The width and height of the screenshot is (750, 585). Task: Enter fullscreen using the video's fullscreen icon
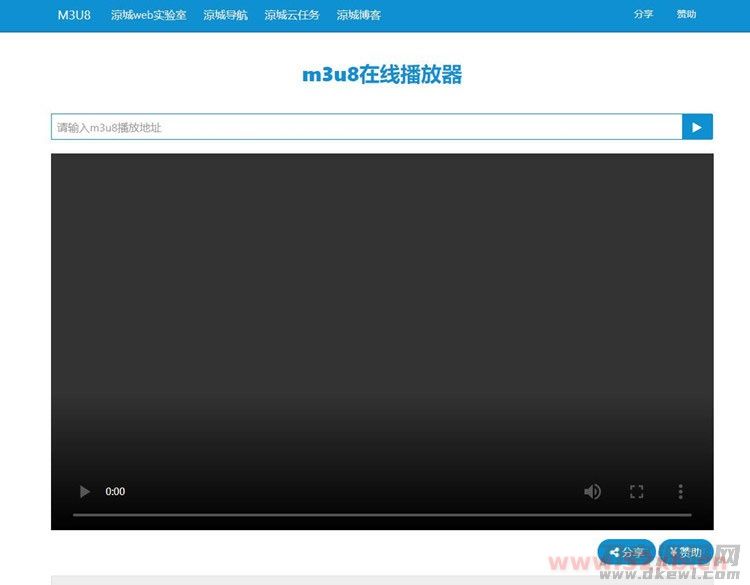[636, 491]
